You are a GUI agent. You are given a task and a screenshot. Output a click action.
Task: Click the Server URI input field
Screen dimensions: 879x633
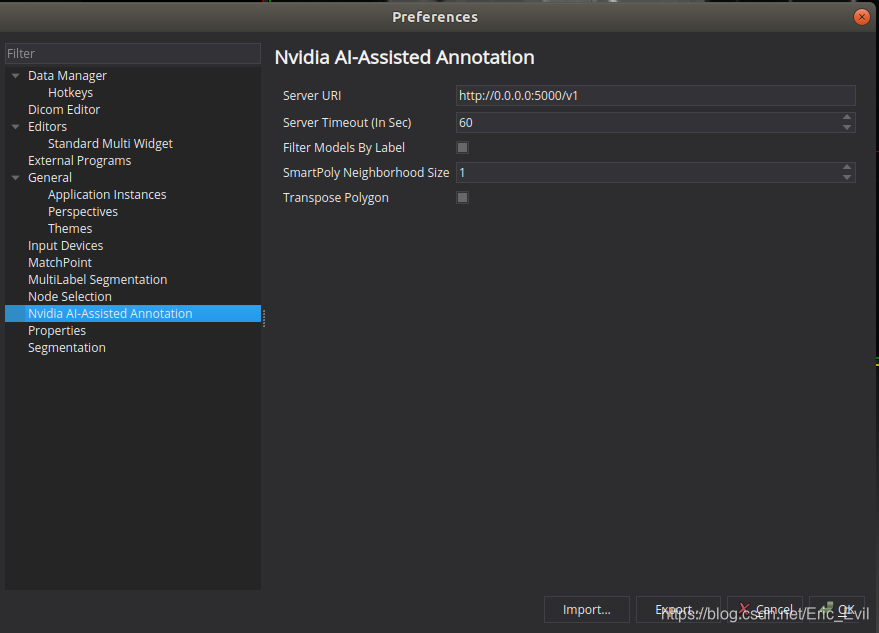coord(655,95)
